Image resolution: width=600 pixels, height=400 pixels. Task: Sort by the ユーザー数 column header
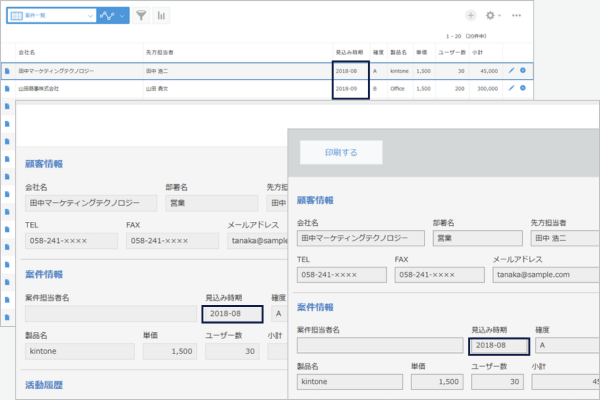tap(452, 52)
